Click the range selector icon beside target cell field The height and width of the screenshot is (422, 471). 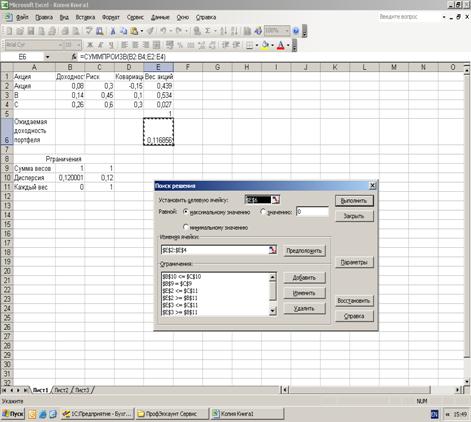(275, 200)
